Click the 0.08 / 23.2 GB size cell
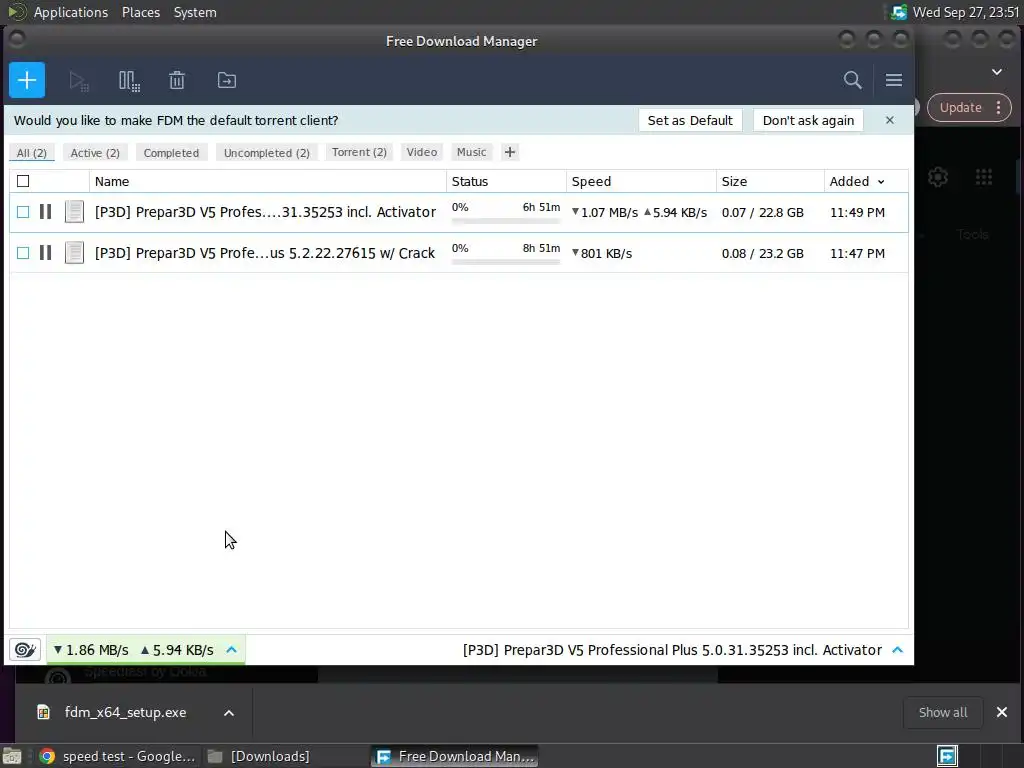This screenshot has height=768, width=1024. [x=763, y=253]
